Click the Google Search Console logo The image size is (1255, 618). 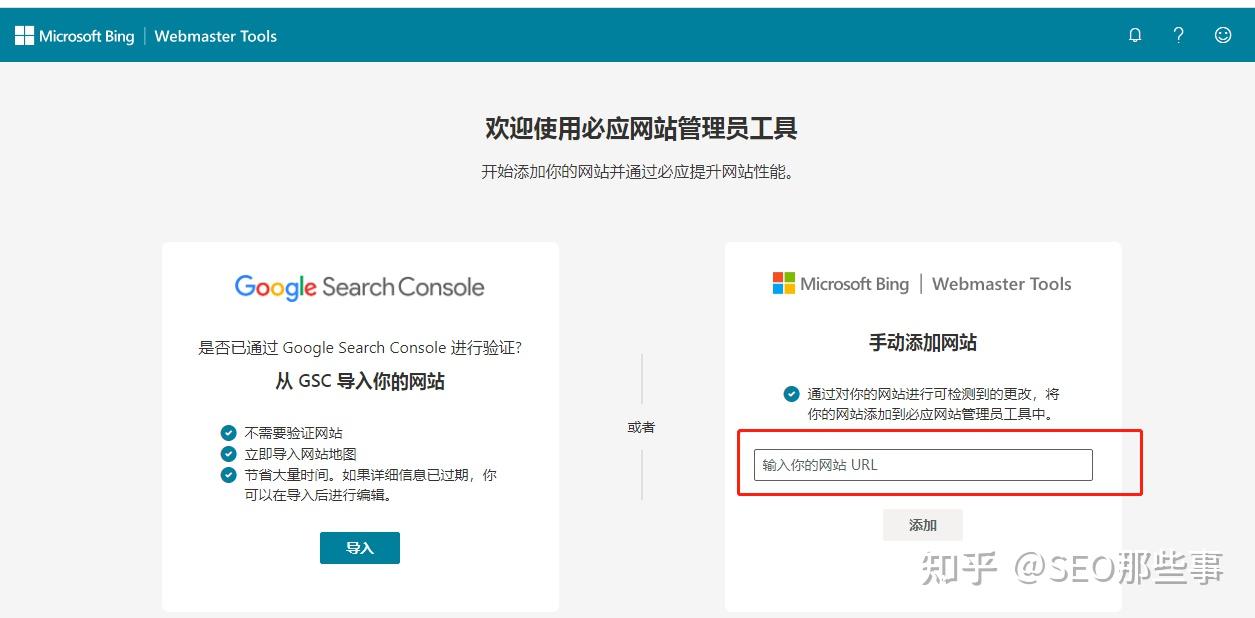360,287
